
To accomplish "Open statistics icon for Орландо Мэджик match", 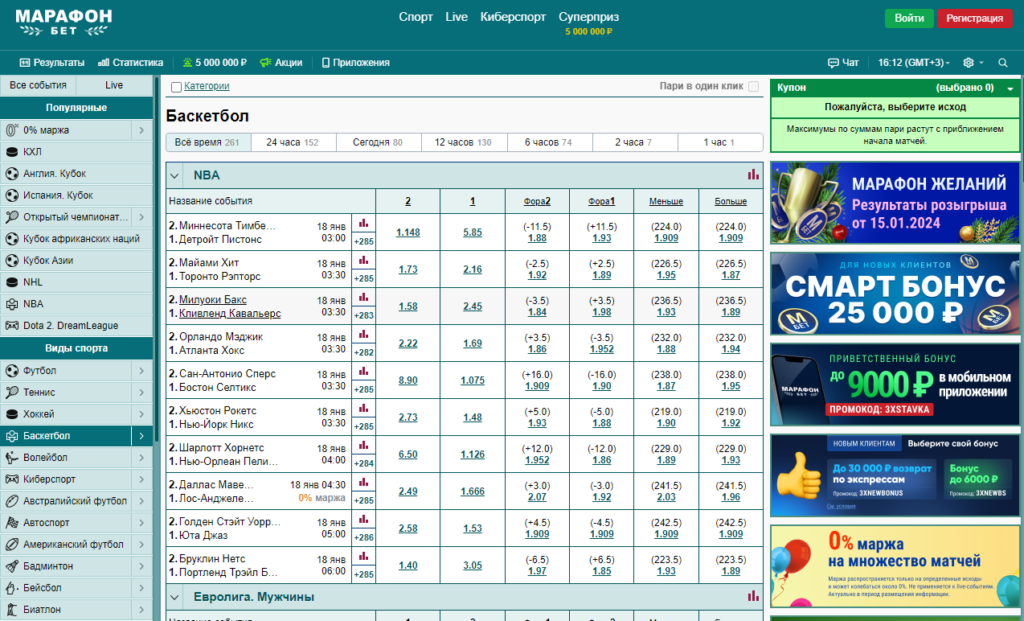I will (x=363, y=334).
